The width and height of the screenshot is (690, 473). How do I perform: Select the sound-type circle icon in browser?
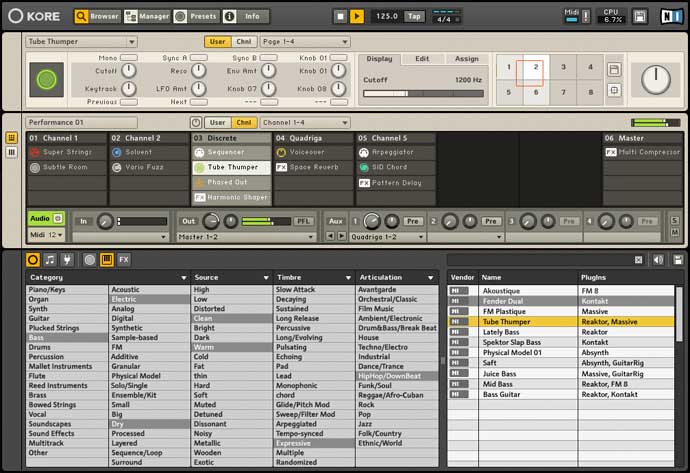point(33,260)
